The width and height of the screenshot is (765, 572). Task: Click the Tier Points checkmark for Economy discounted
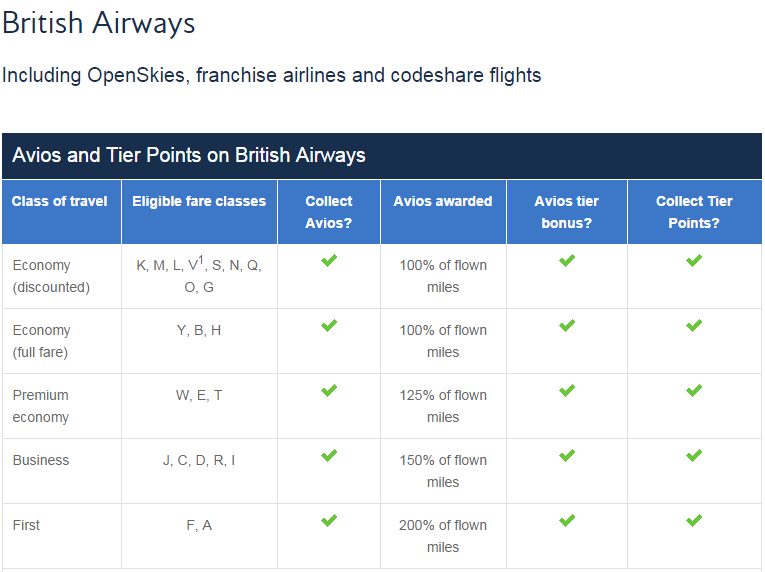tap(694, 260)
